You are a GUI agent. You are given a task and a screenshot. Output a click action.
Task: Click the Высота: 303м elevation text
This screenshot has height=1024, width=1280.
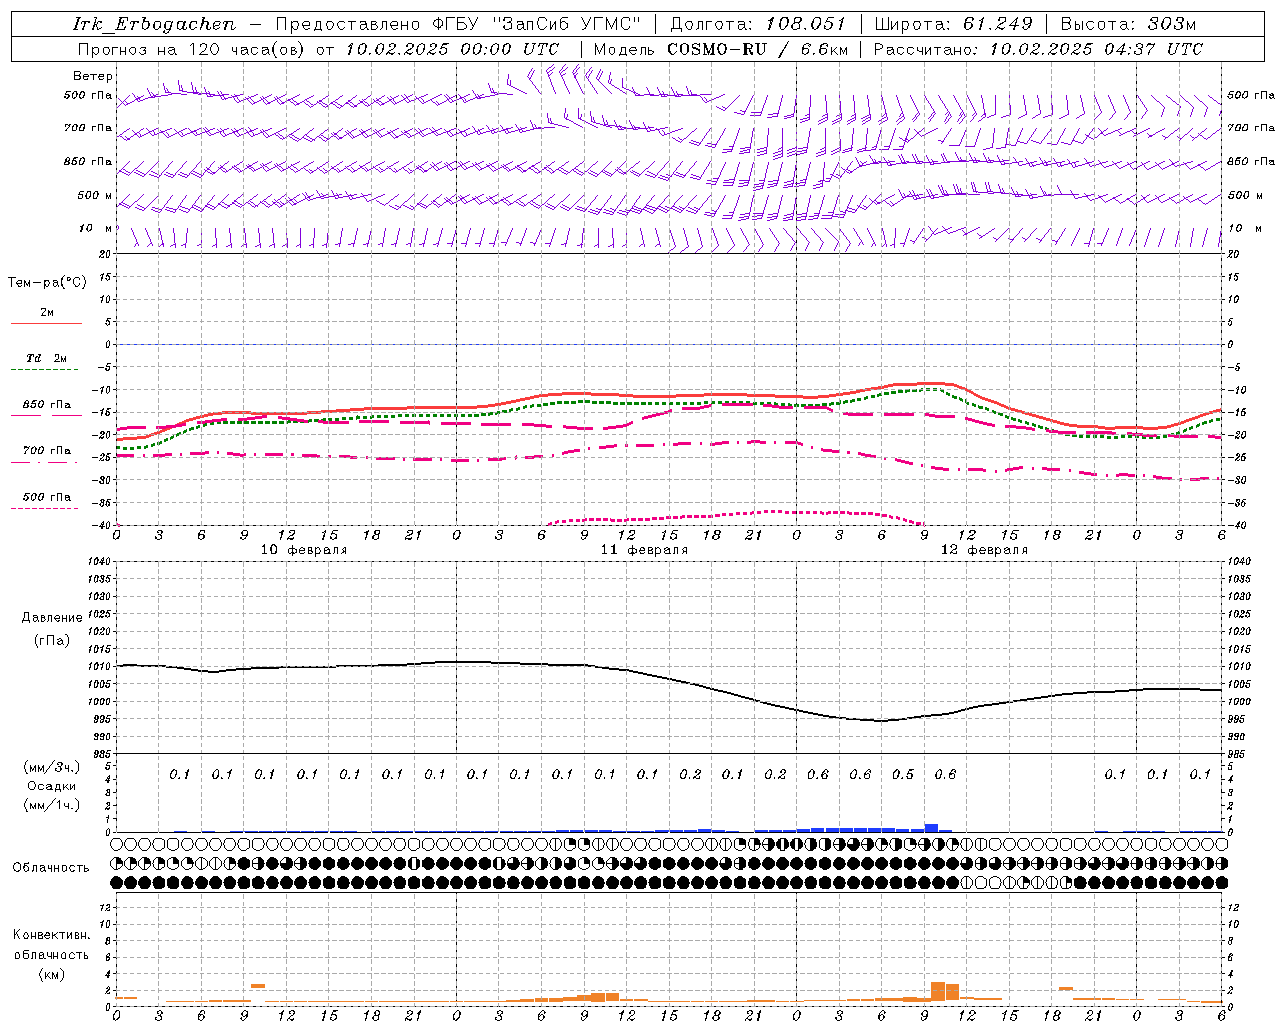pos(1128,24)
